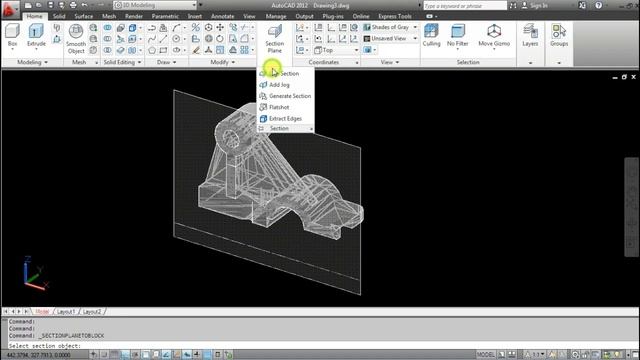
Task: Expand the Solid Editing panel
Action: 122,62
